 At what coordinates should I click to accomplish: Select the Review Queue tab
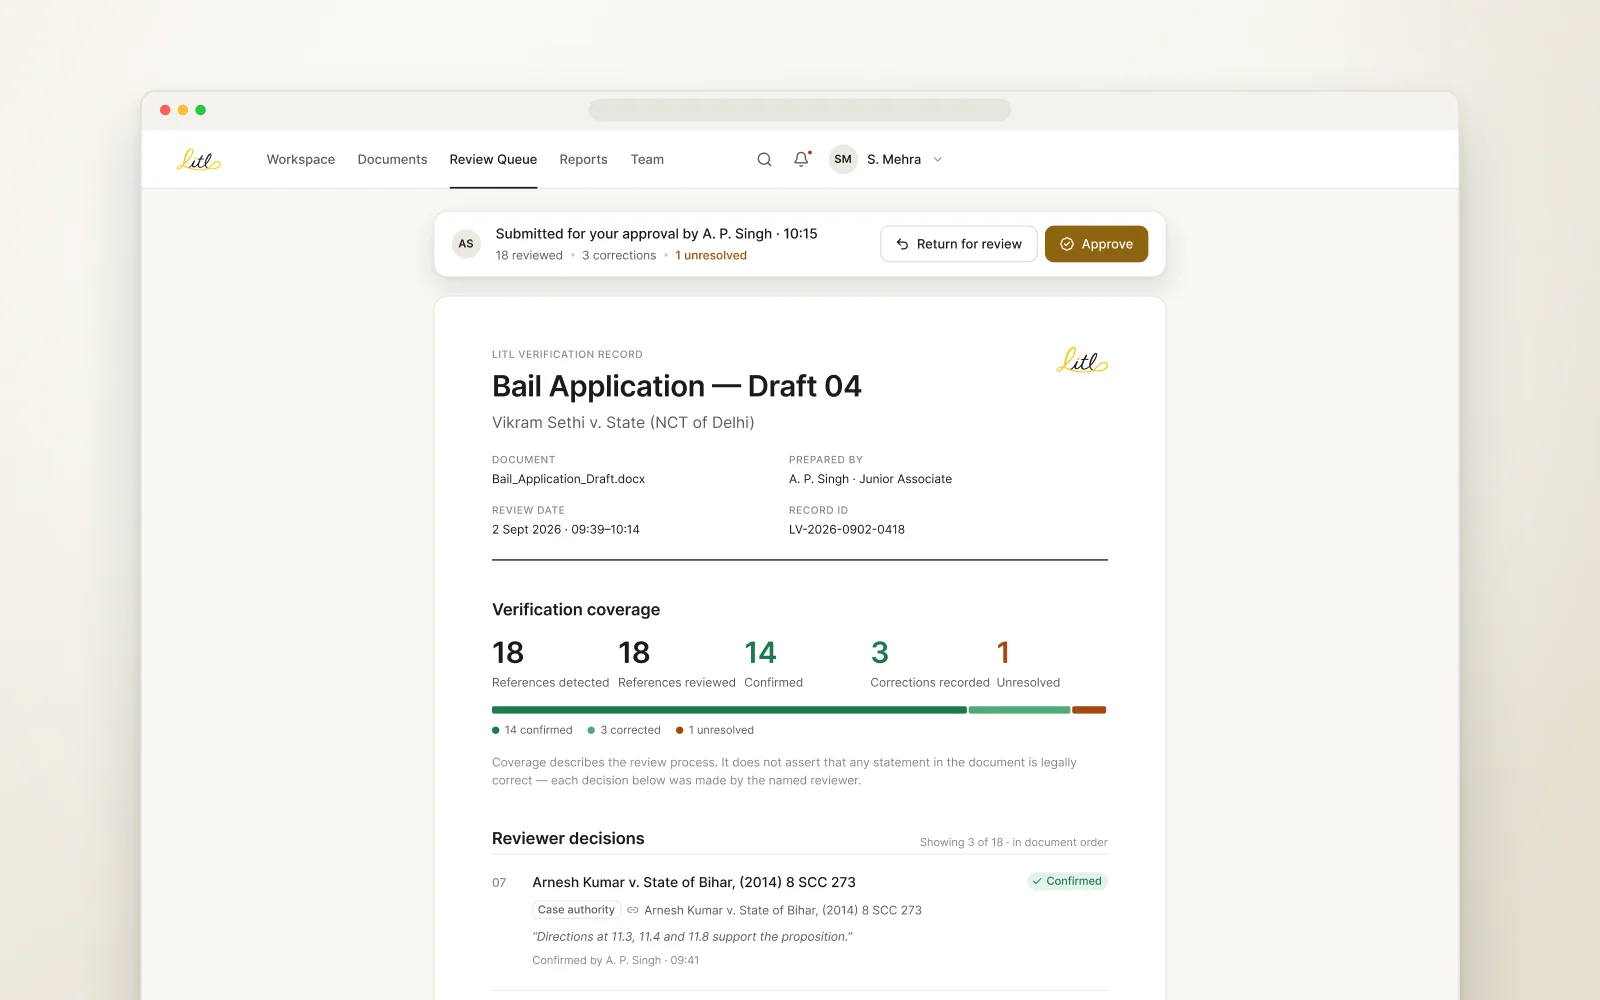point(493,160)
